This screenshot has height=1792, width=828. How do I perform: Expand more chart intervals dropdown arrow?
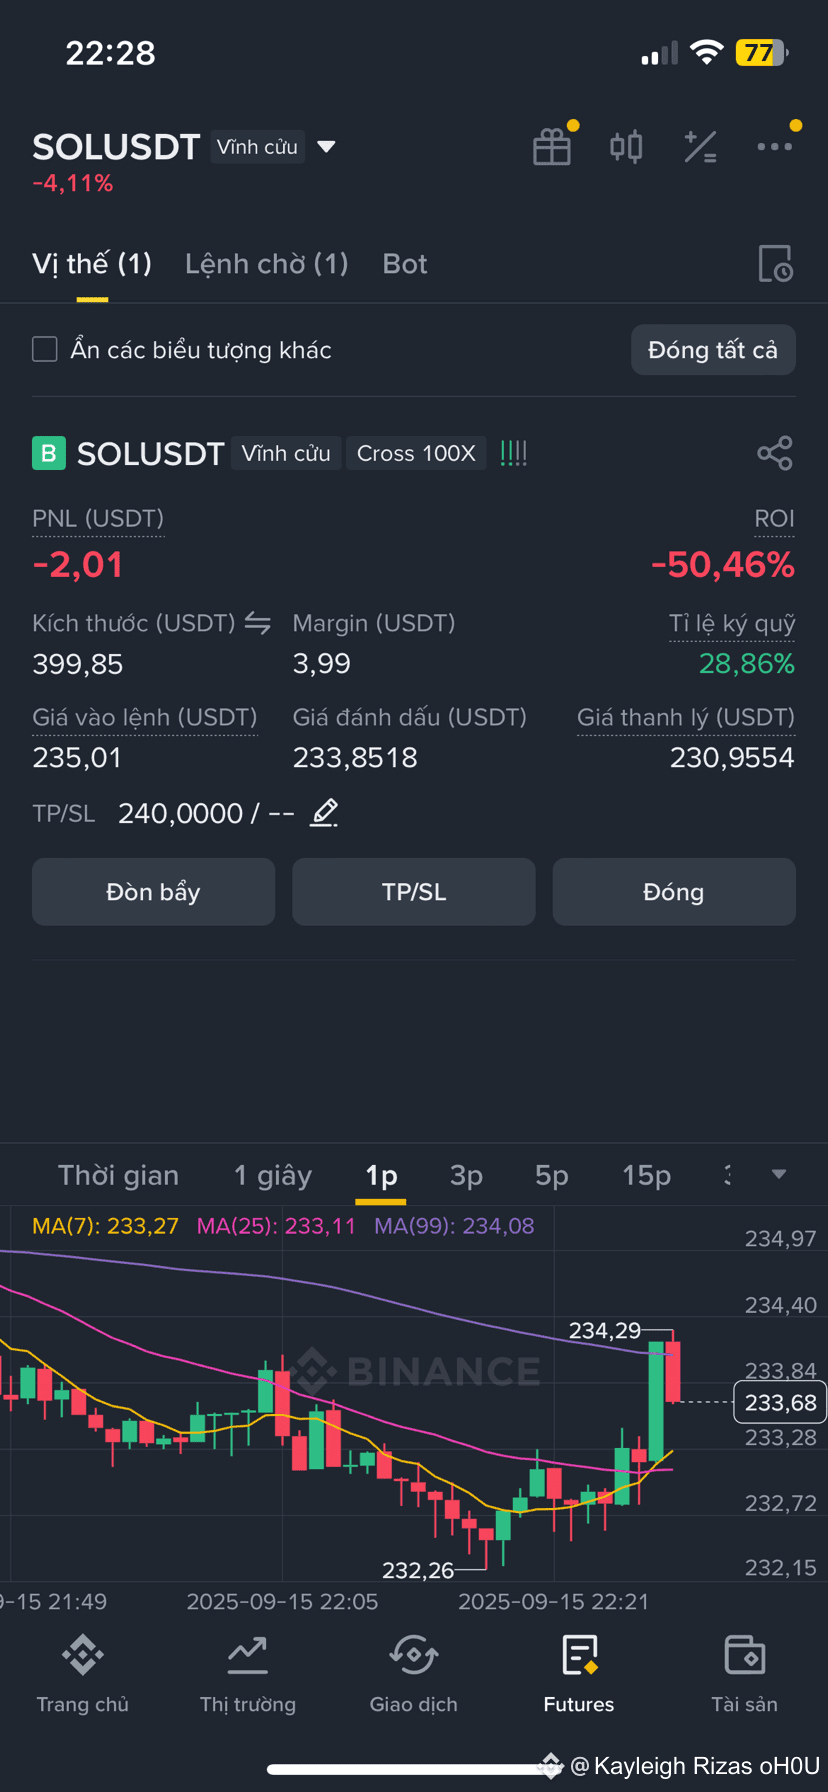pyautogui.click(x=779, y=1175)
